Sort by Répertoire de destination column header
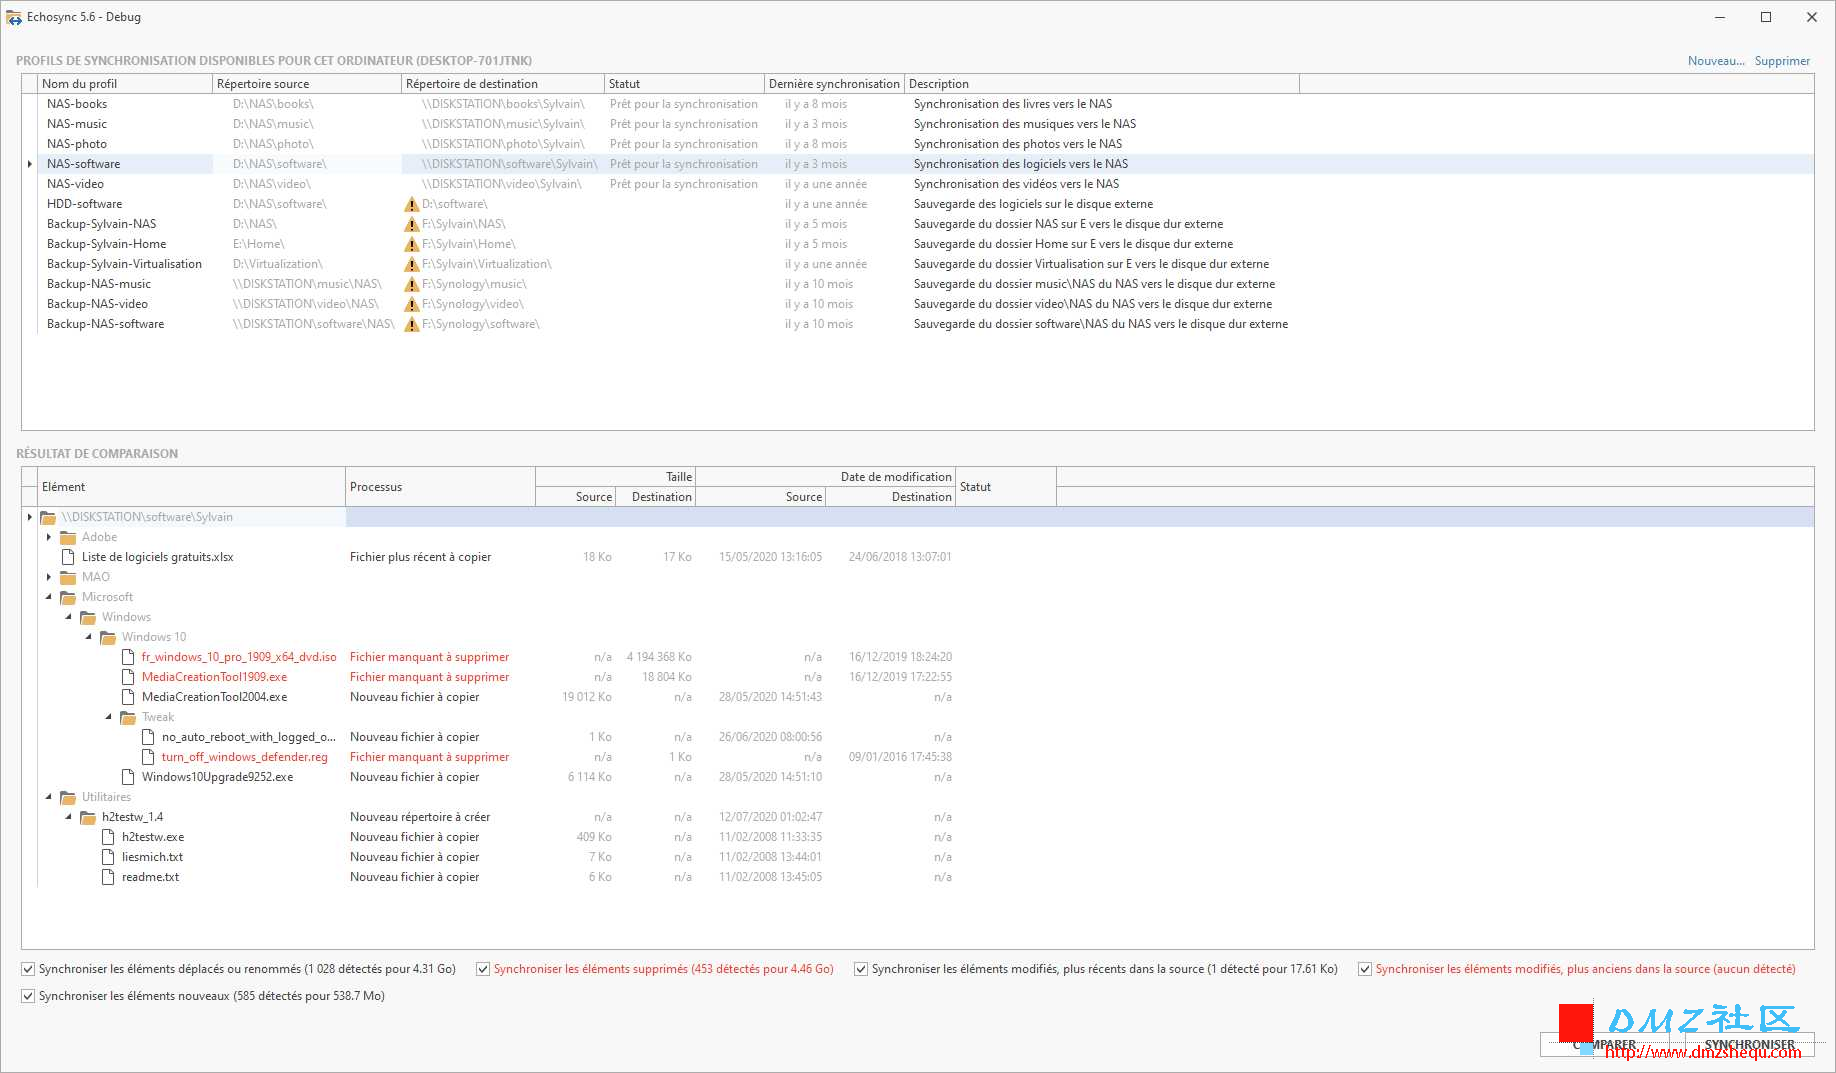 pos(503,84)
